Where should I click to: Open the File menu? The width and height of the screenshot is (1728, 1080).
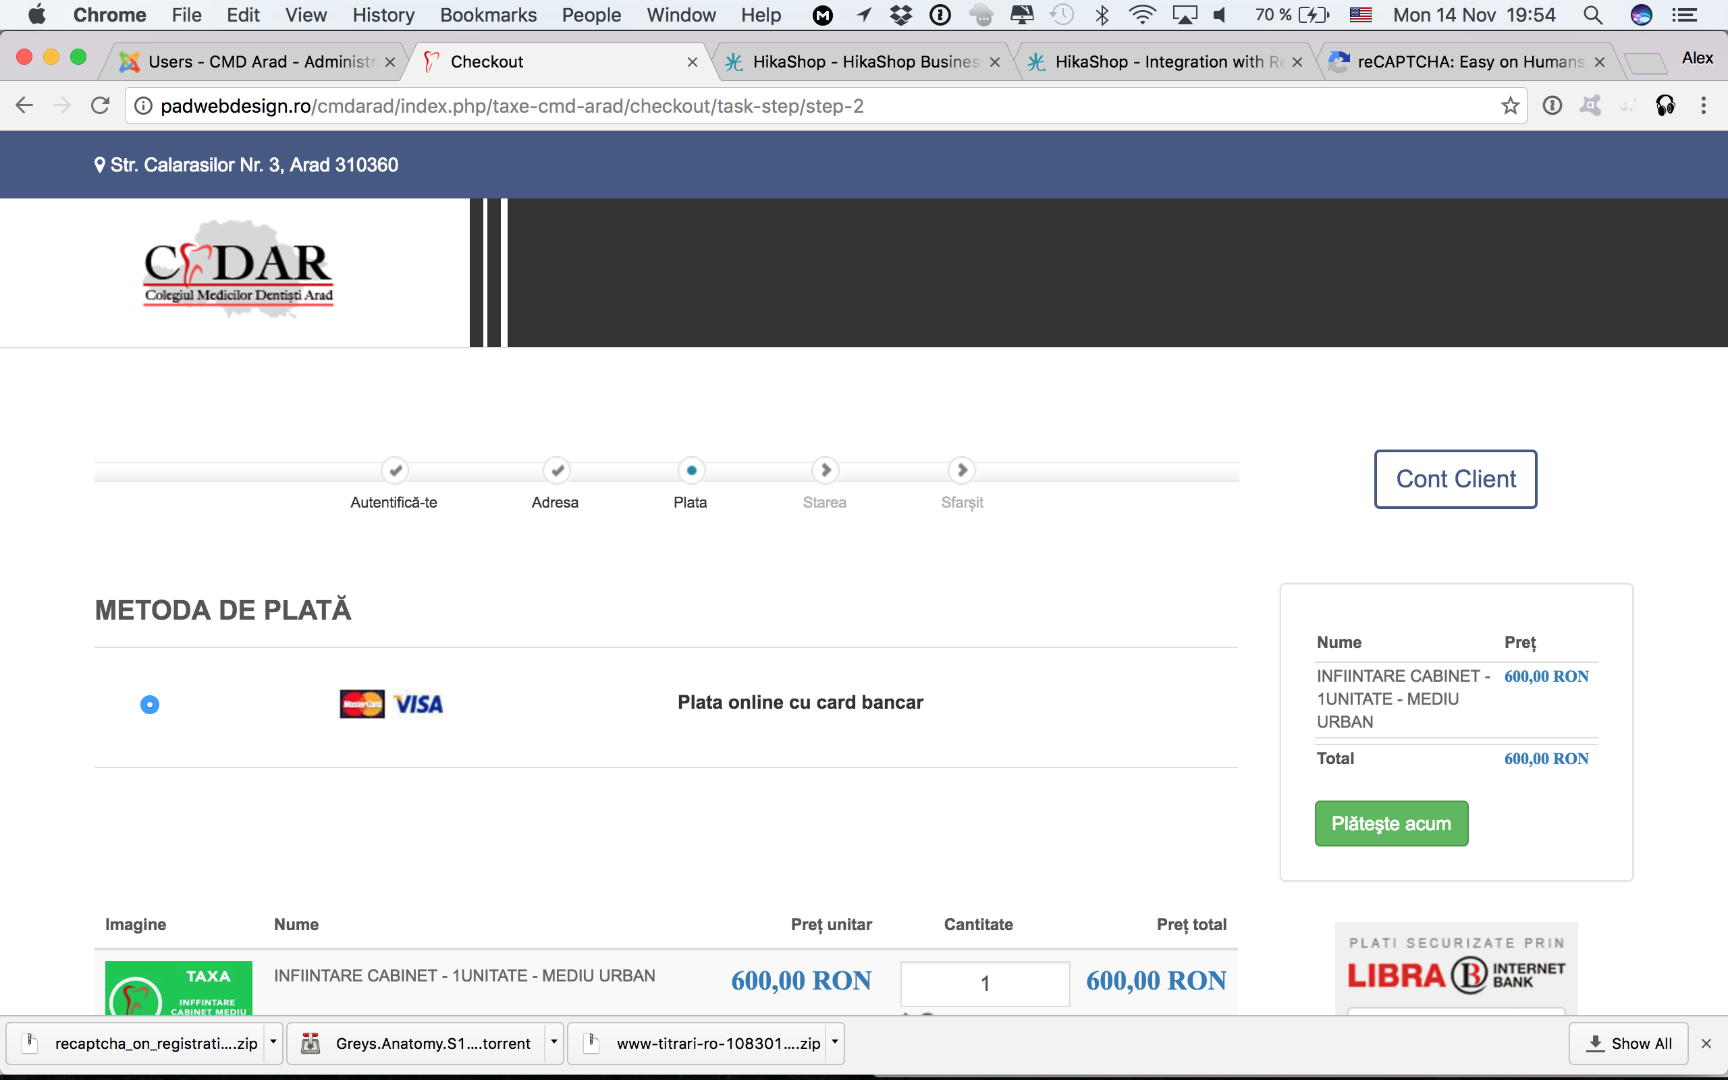point(186,15)
